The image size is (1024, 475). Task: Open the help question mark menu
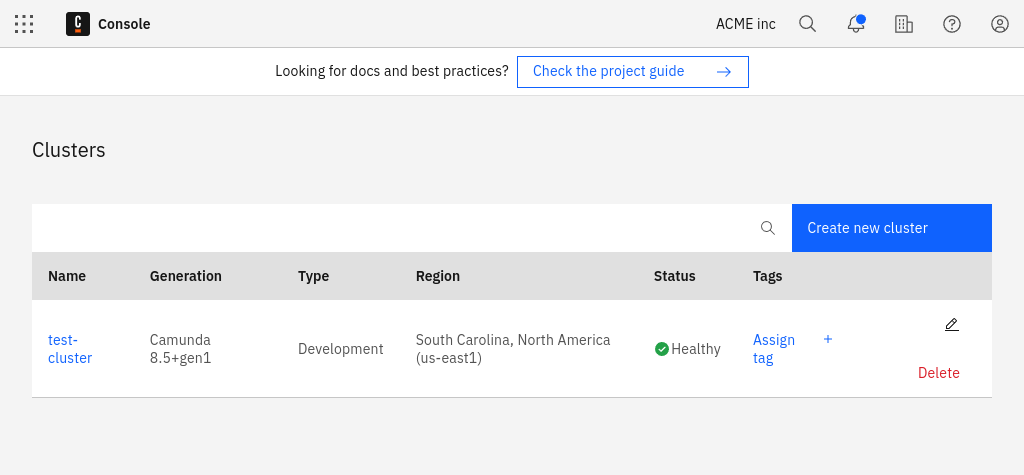[x=951, y=24]
